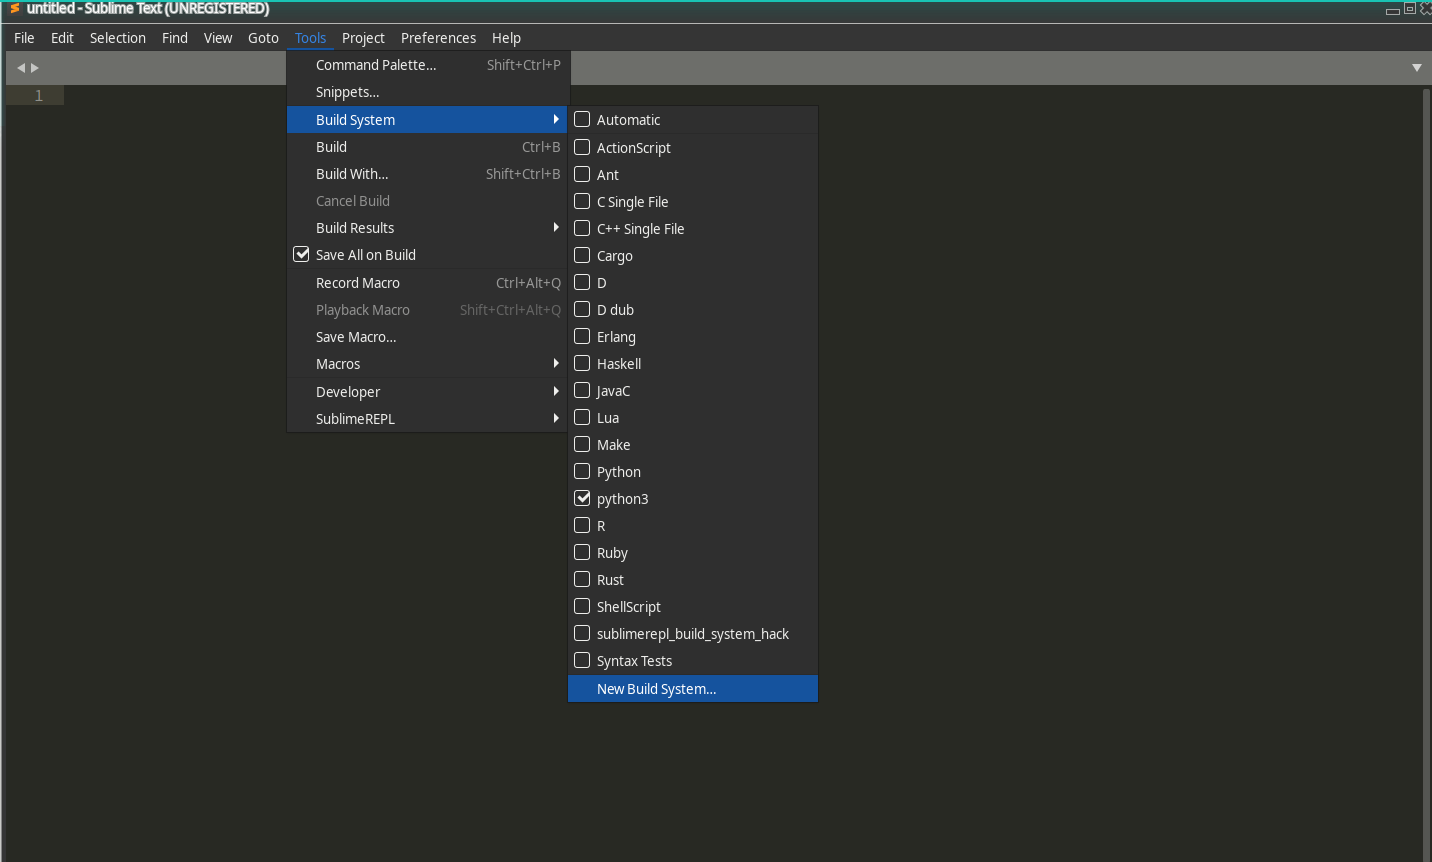Image resolution: width=1432 pixels, height=862 pixels.
Task: Choose D dub build system
Action: point(693,309)
